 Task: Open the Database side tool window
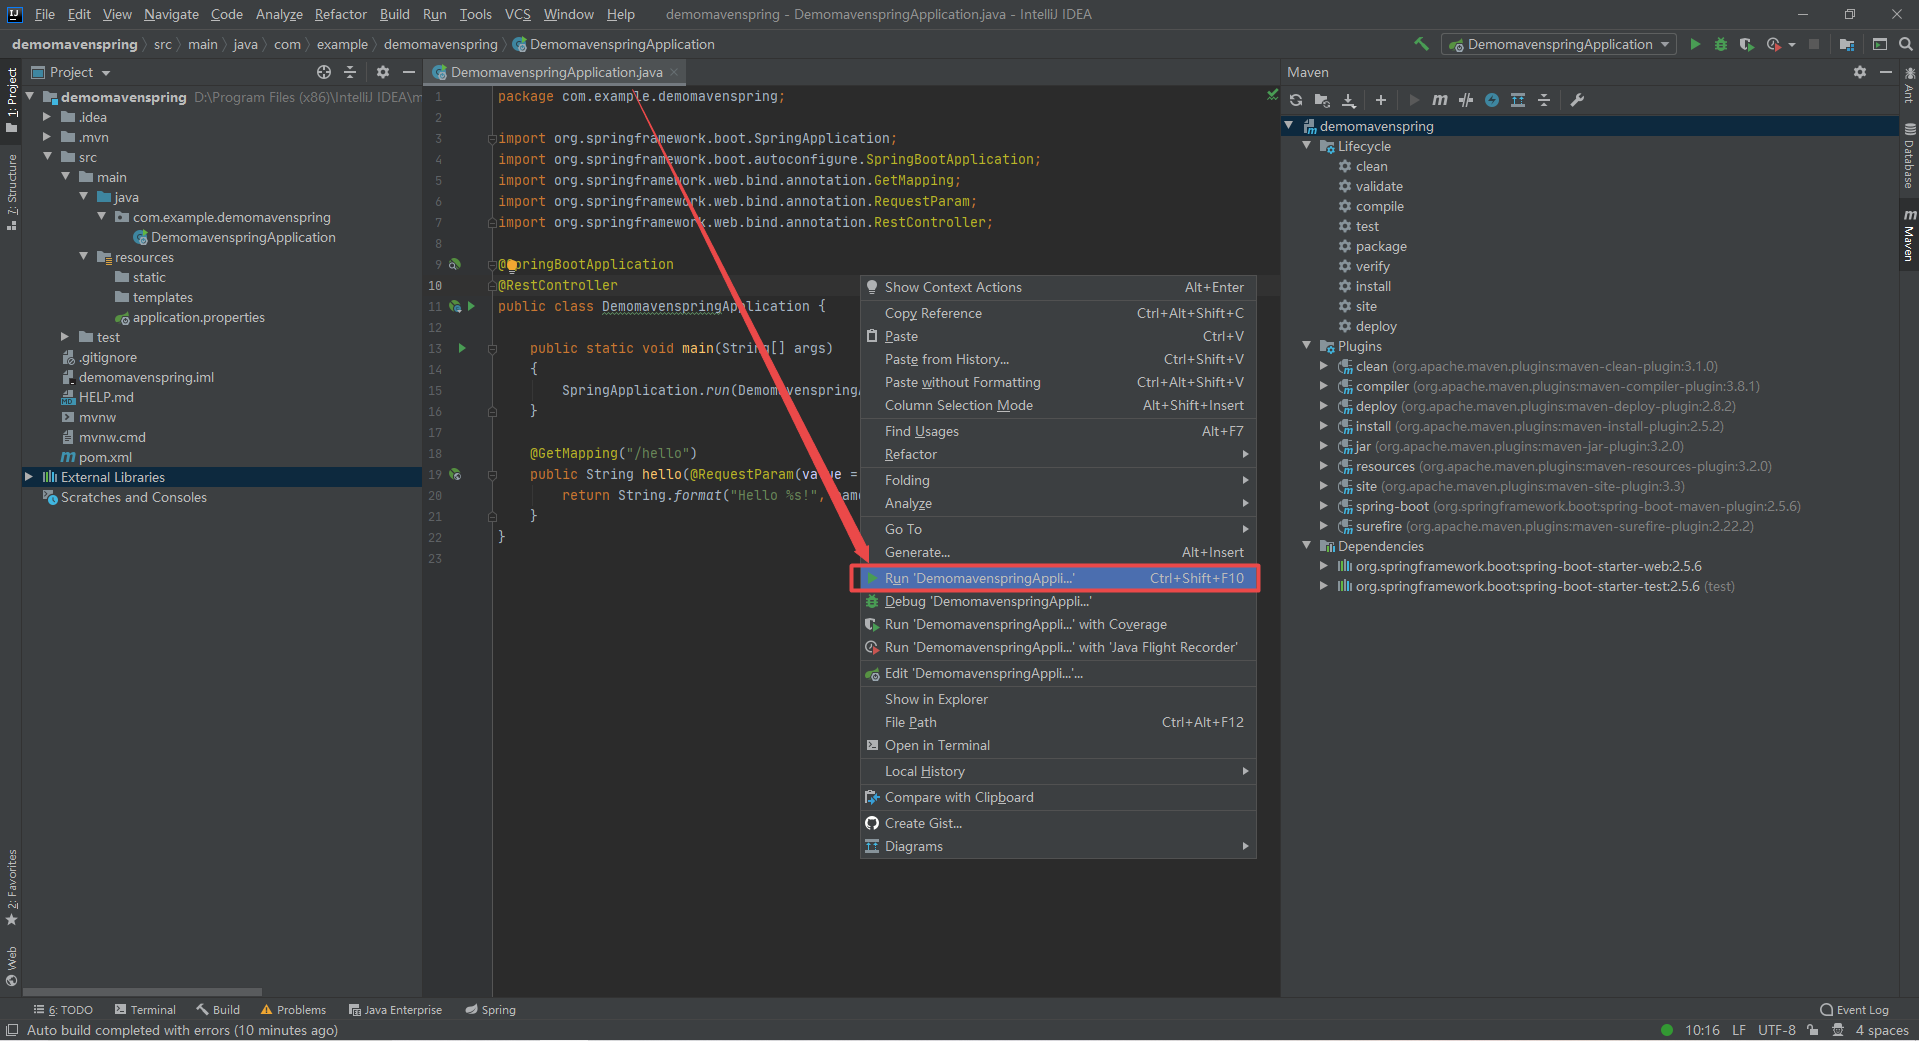point(1909,155)
